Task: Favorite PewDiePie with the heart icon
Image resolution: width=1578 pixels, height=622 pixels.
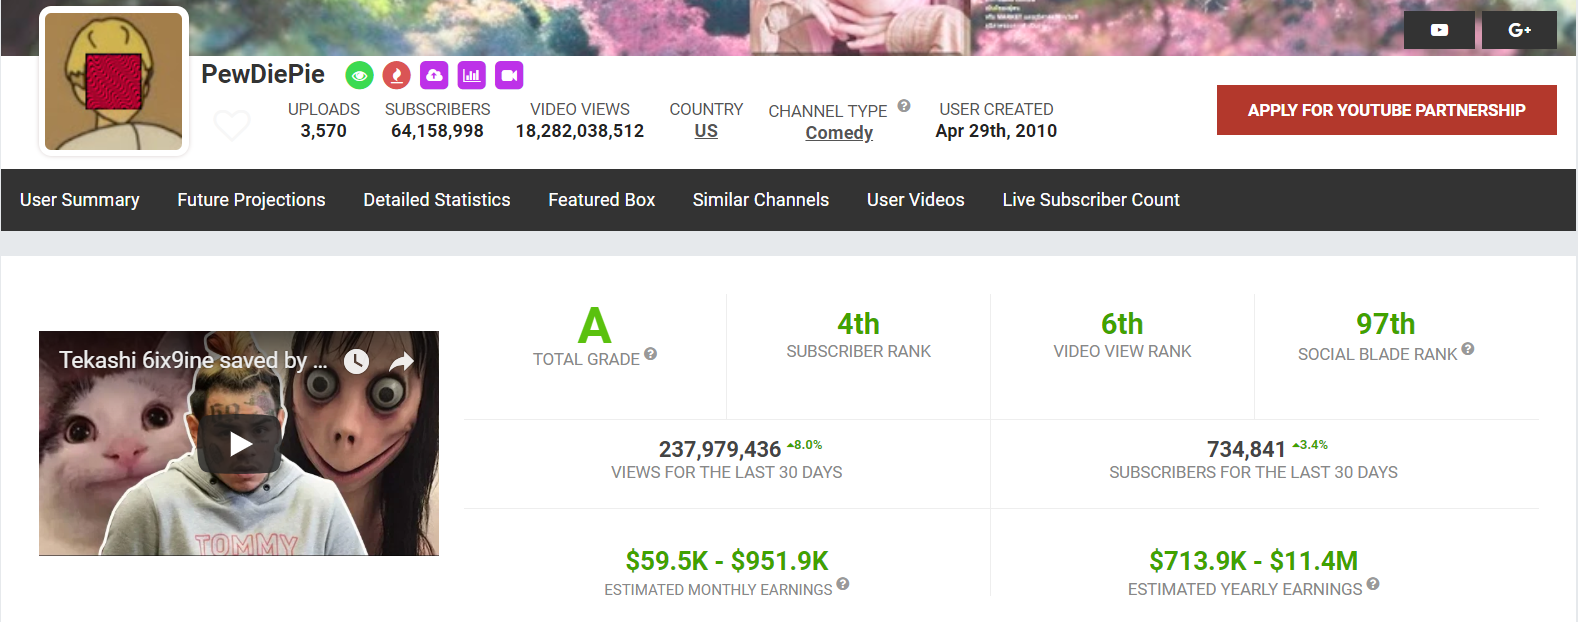Action: point(232,125)
